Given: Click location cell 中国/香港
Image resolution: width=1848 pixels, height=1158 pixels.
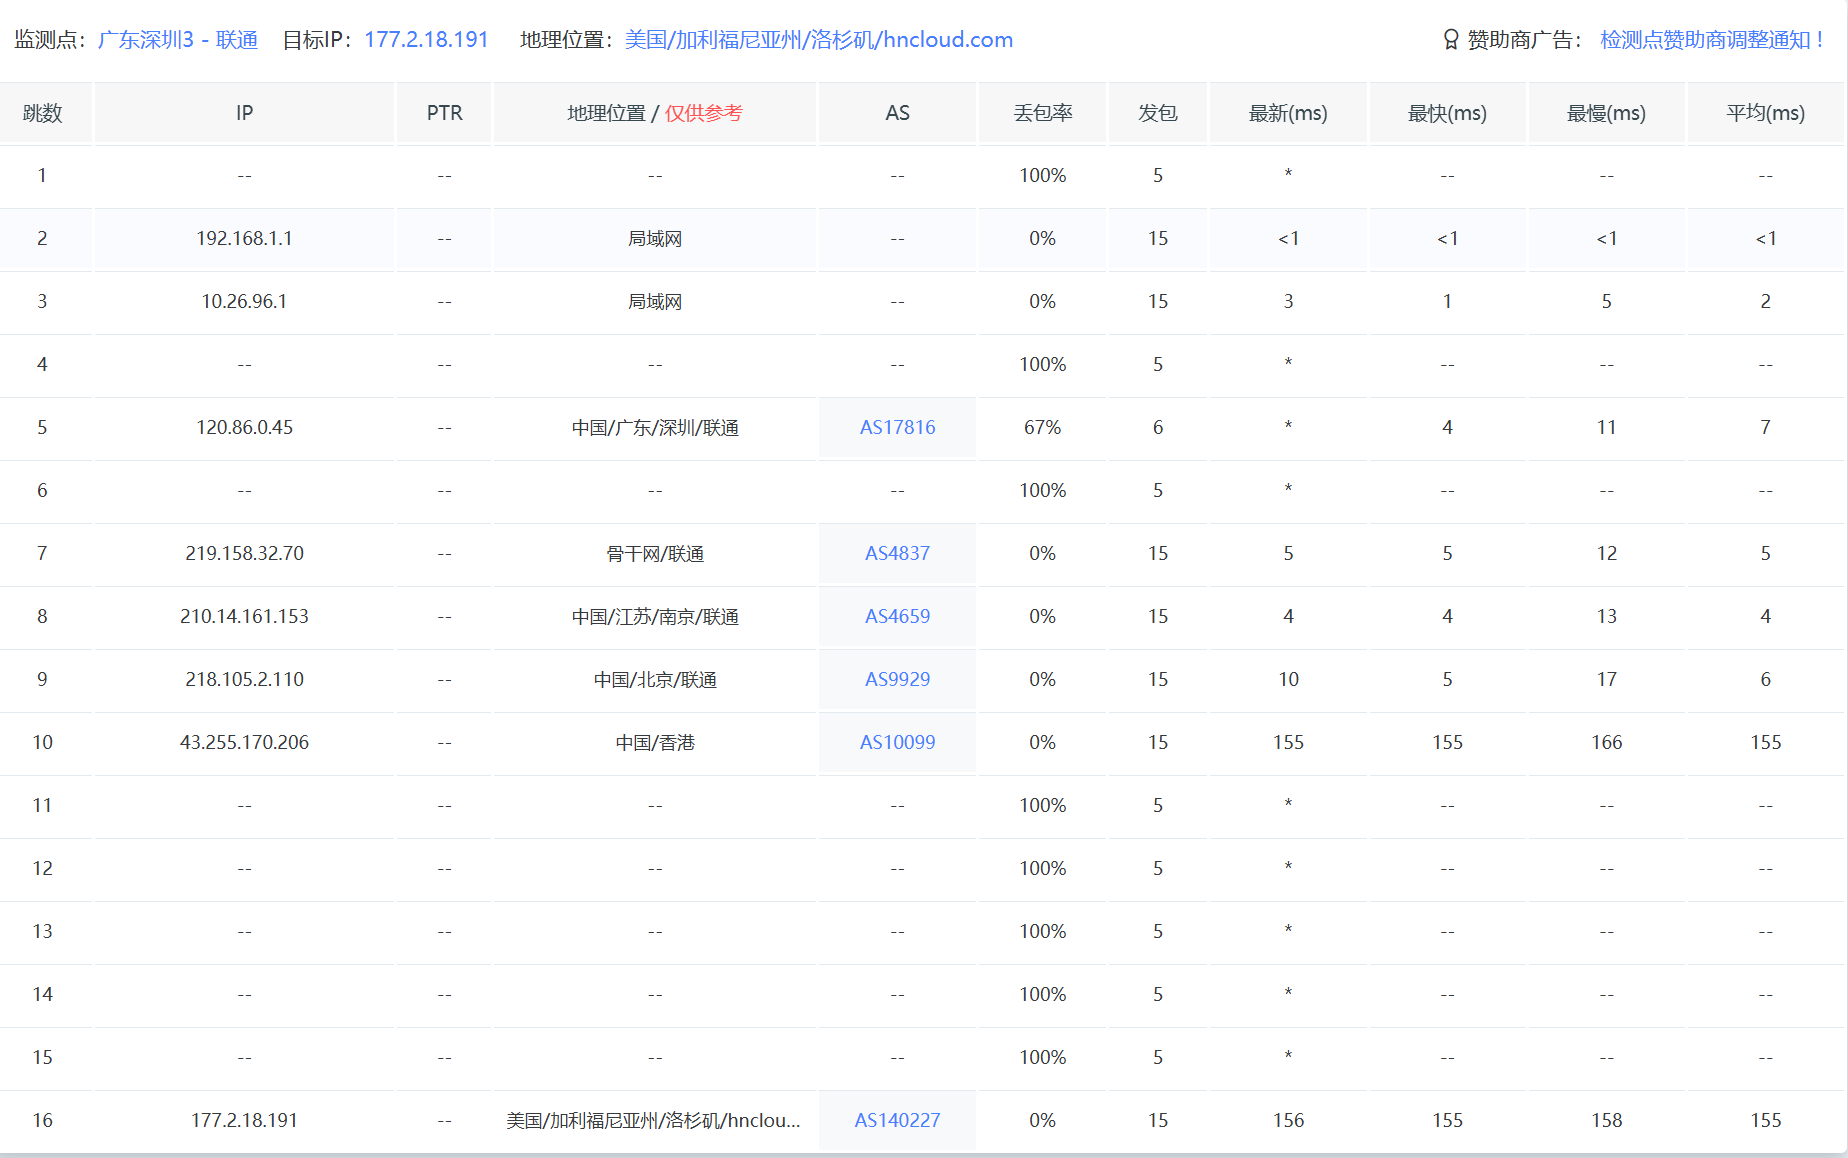Looking at the screenshot, I should pos(655,742).
